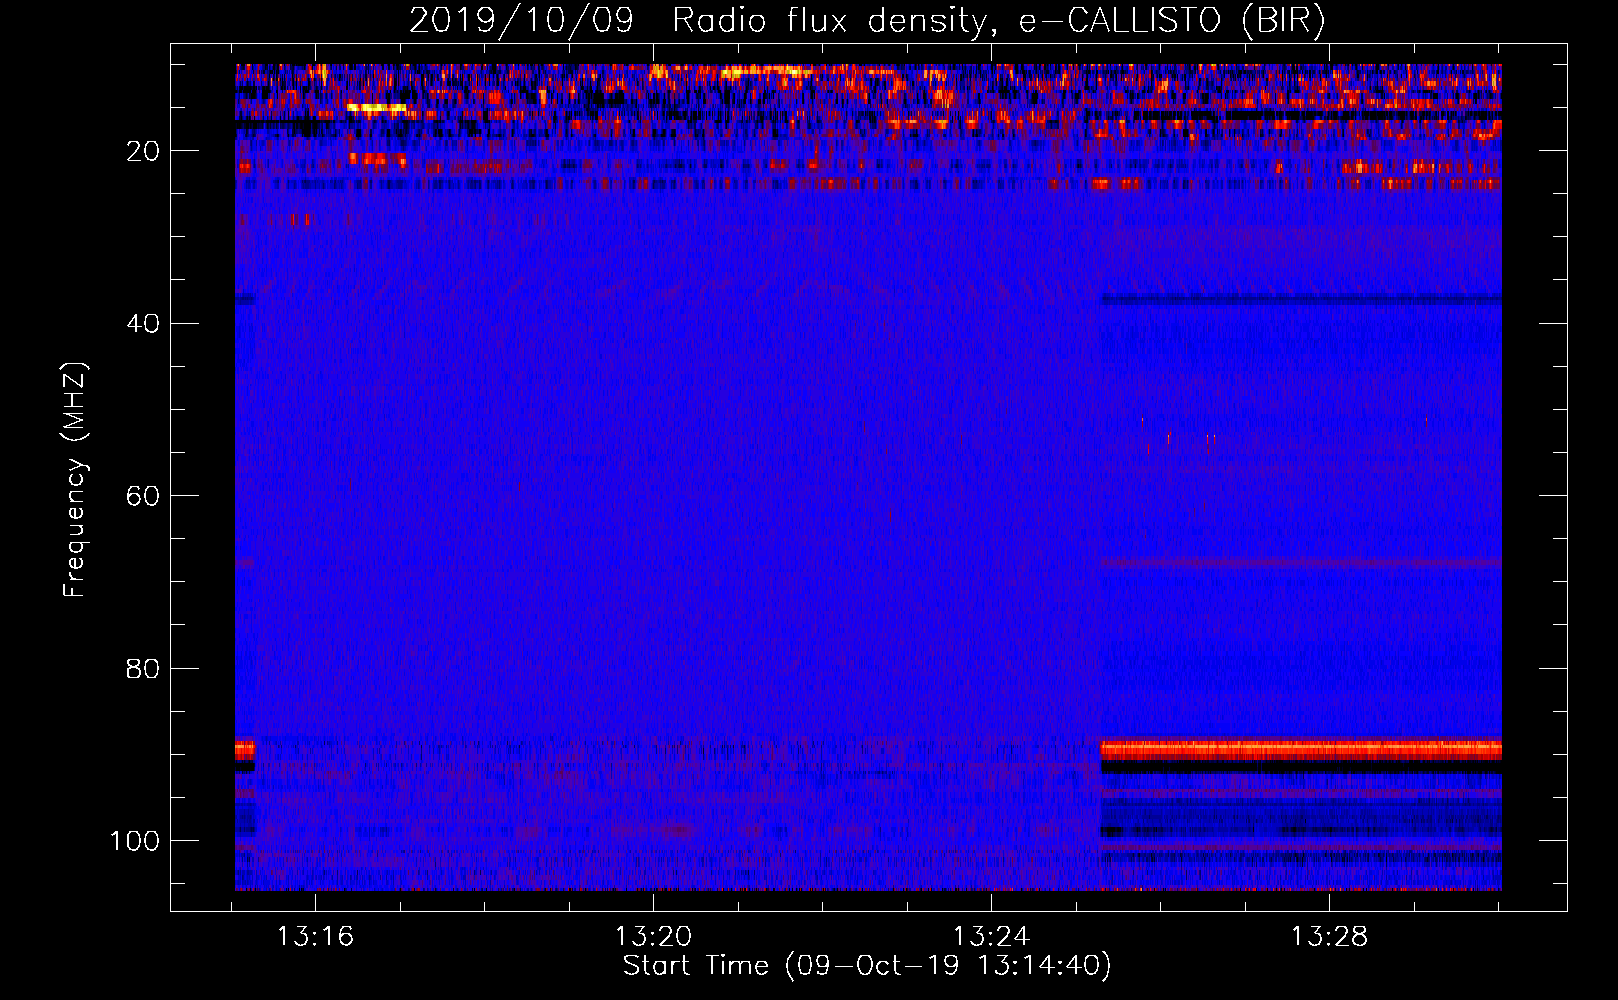Click the '13:24' time tick label
The width and height of the screenshot is (1618, 1000).
[x=991, y=937]
